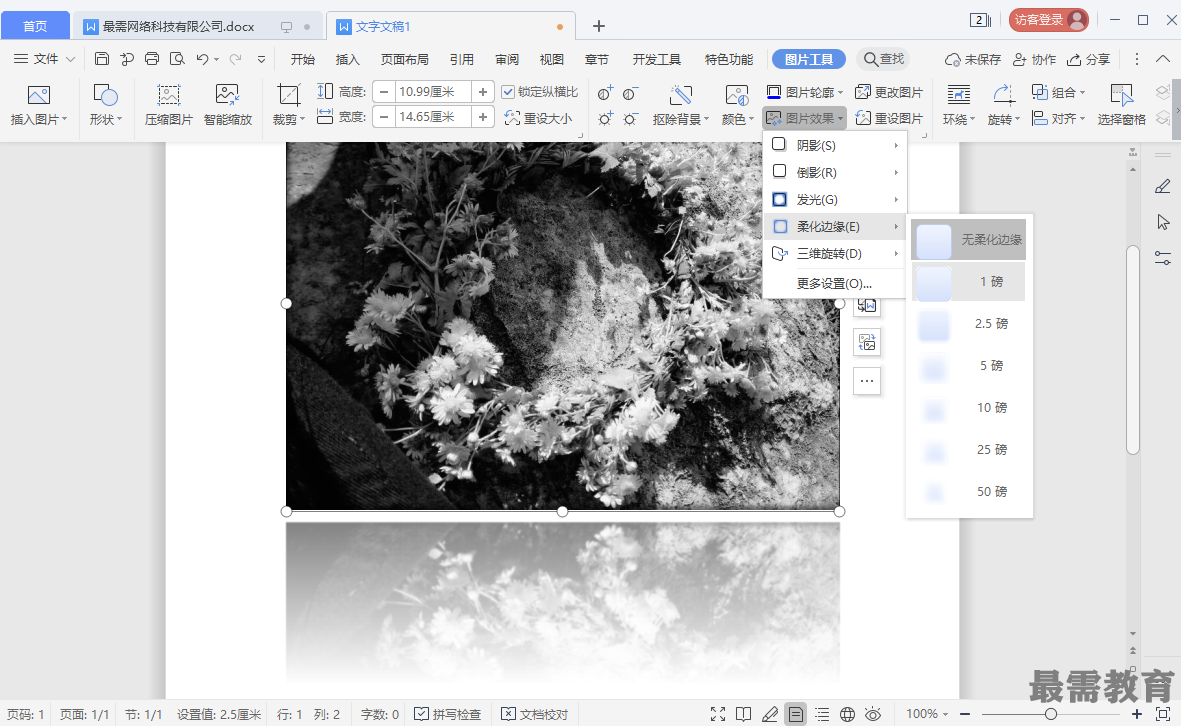The height and width of the screenshot is (726, 1181).
Task: Open More Settings (更多设置) option
Action: [835, 284]
